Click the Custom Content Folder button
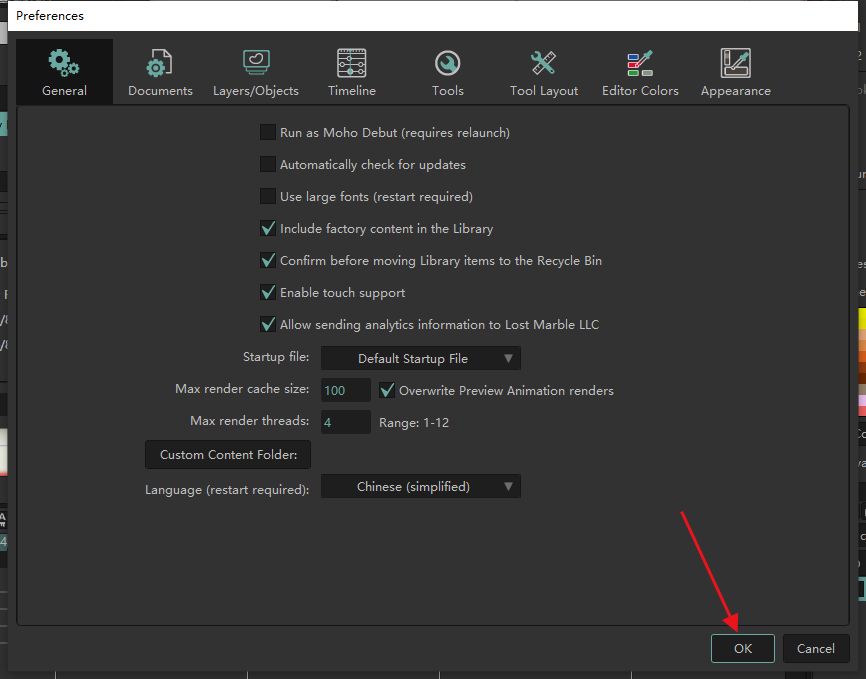 [228, 455]
